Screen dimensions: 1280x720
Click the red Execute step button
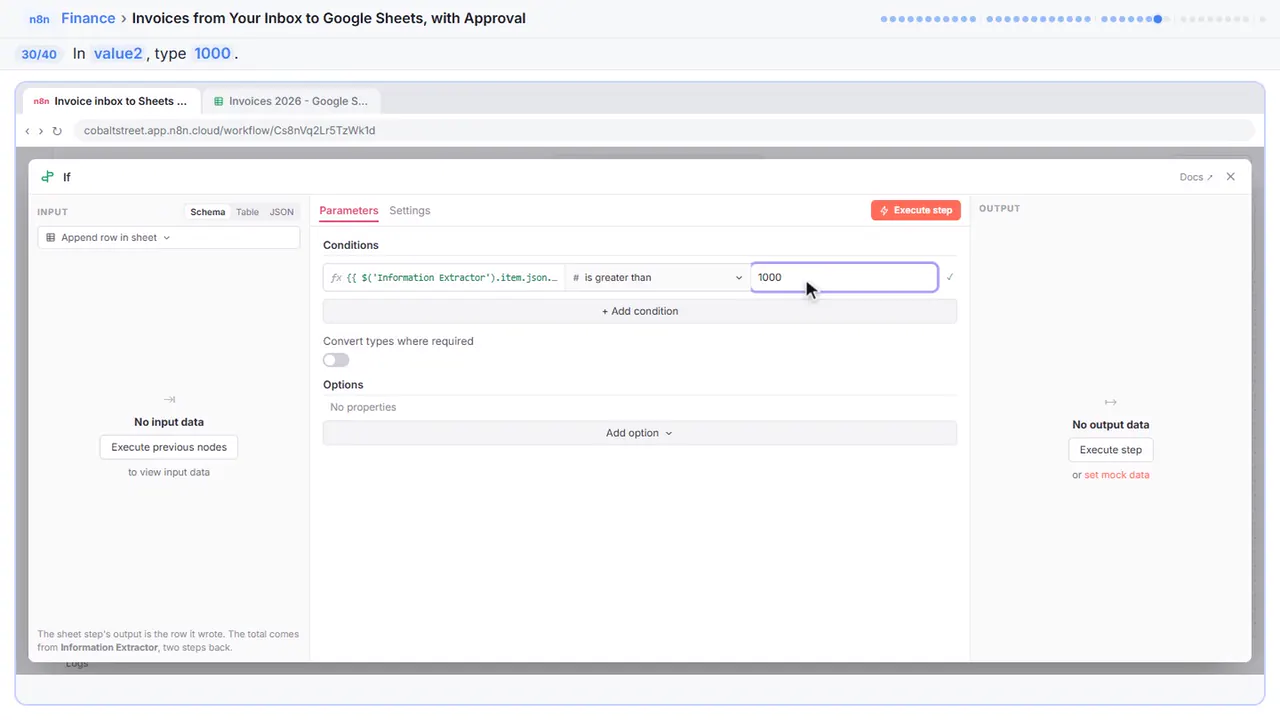pos(916,211)
